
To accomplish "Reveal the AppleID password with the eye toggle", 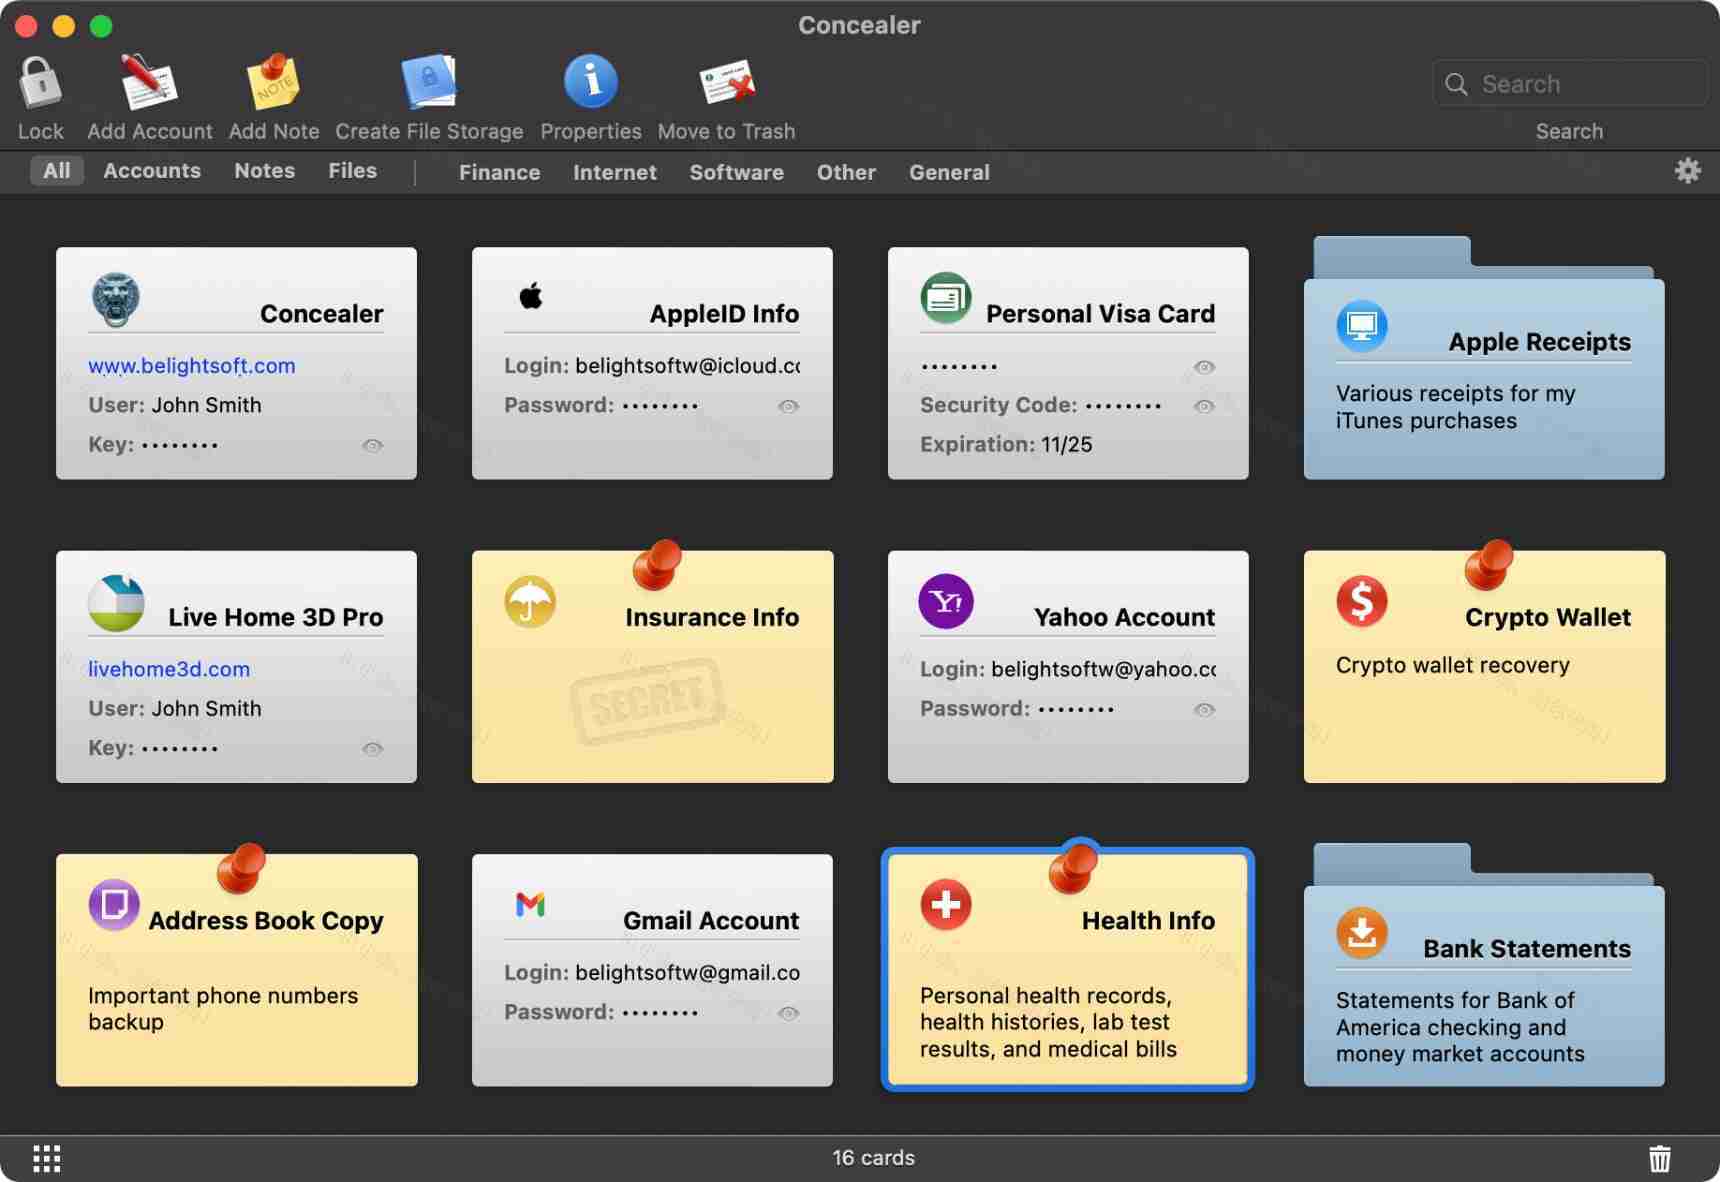I will tap(788, 406).
